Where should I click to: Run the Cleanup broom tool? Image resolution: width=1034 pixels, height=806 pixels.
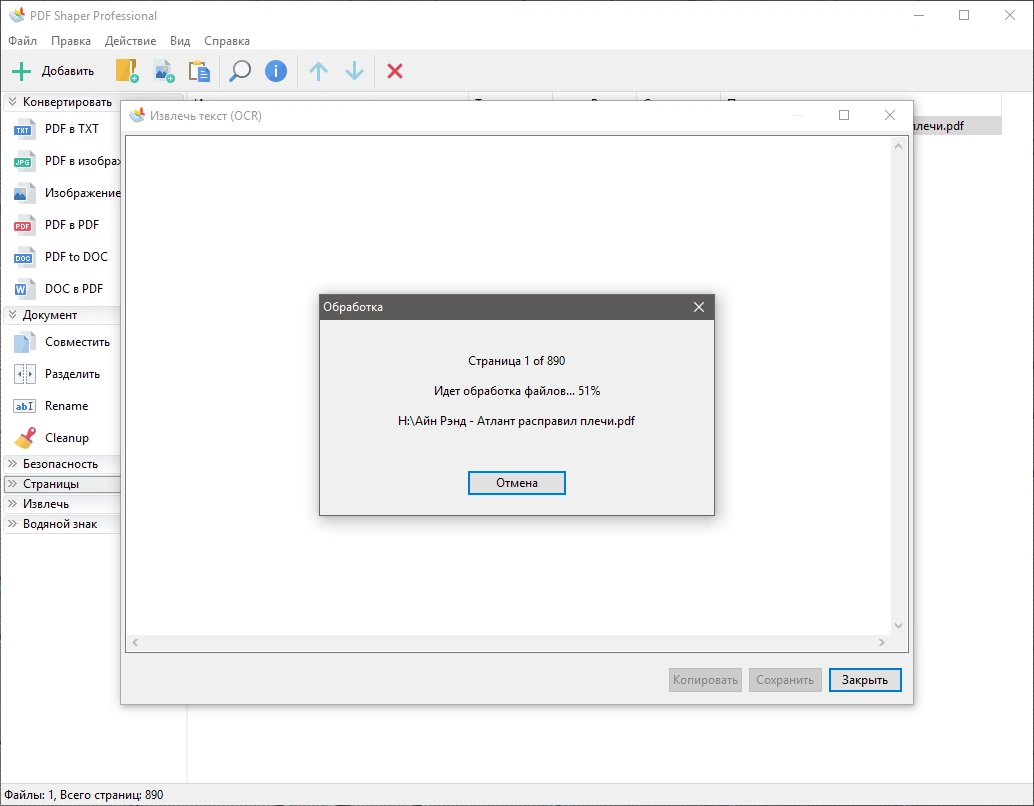[x=25, y=438]
